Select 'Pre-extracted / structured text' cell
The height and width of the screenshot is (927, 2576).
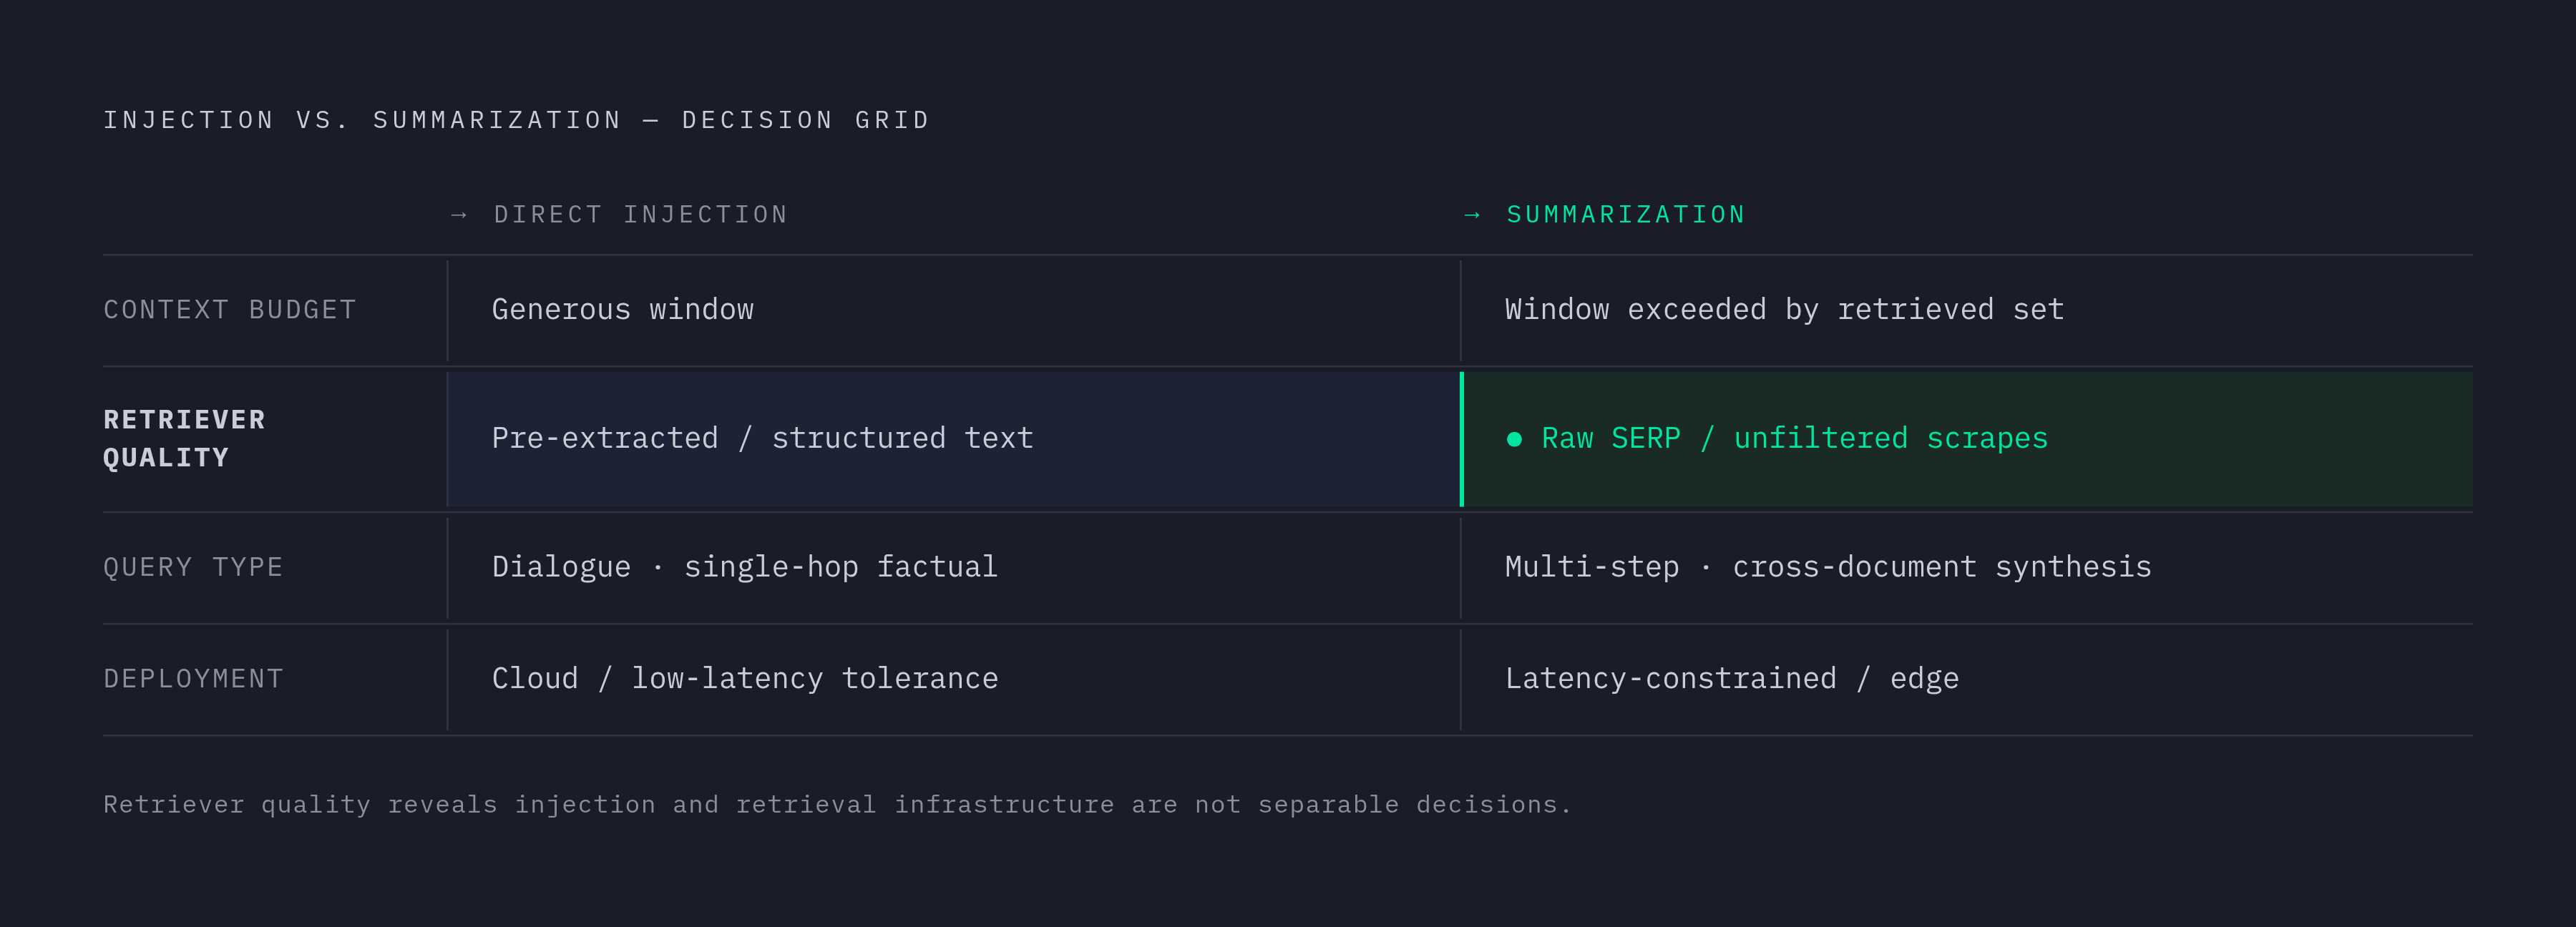click(x=954, y=439)
